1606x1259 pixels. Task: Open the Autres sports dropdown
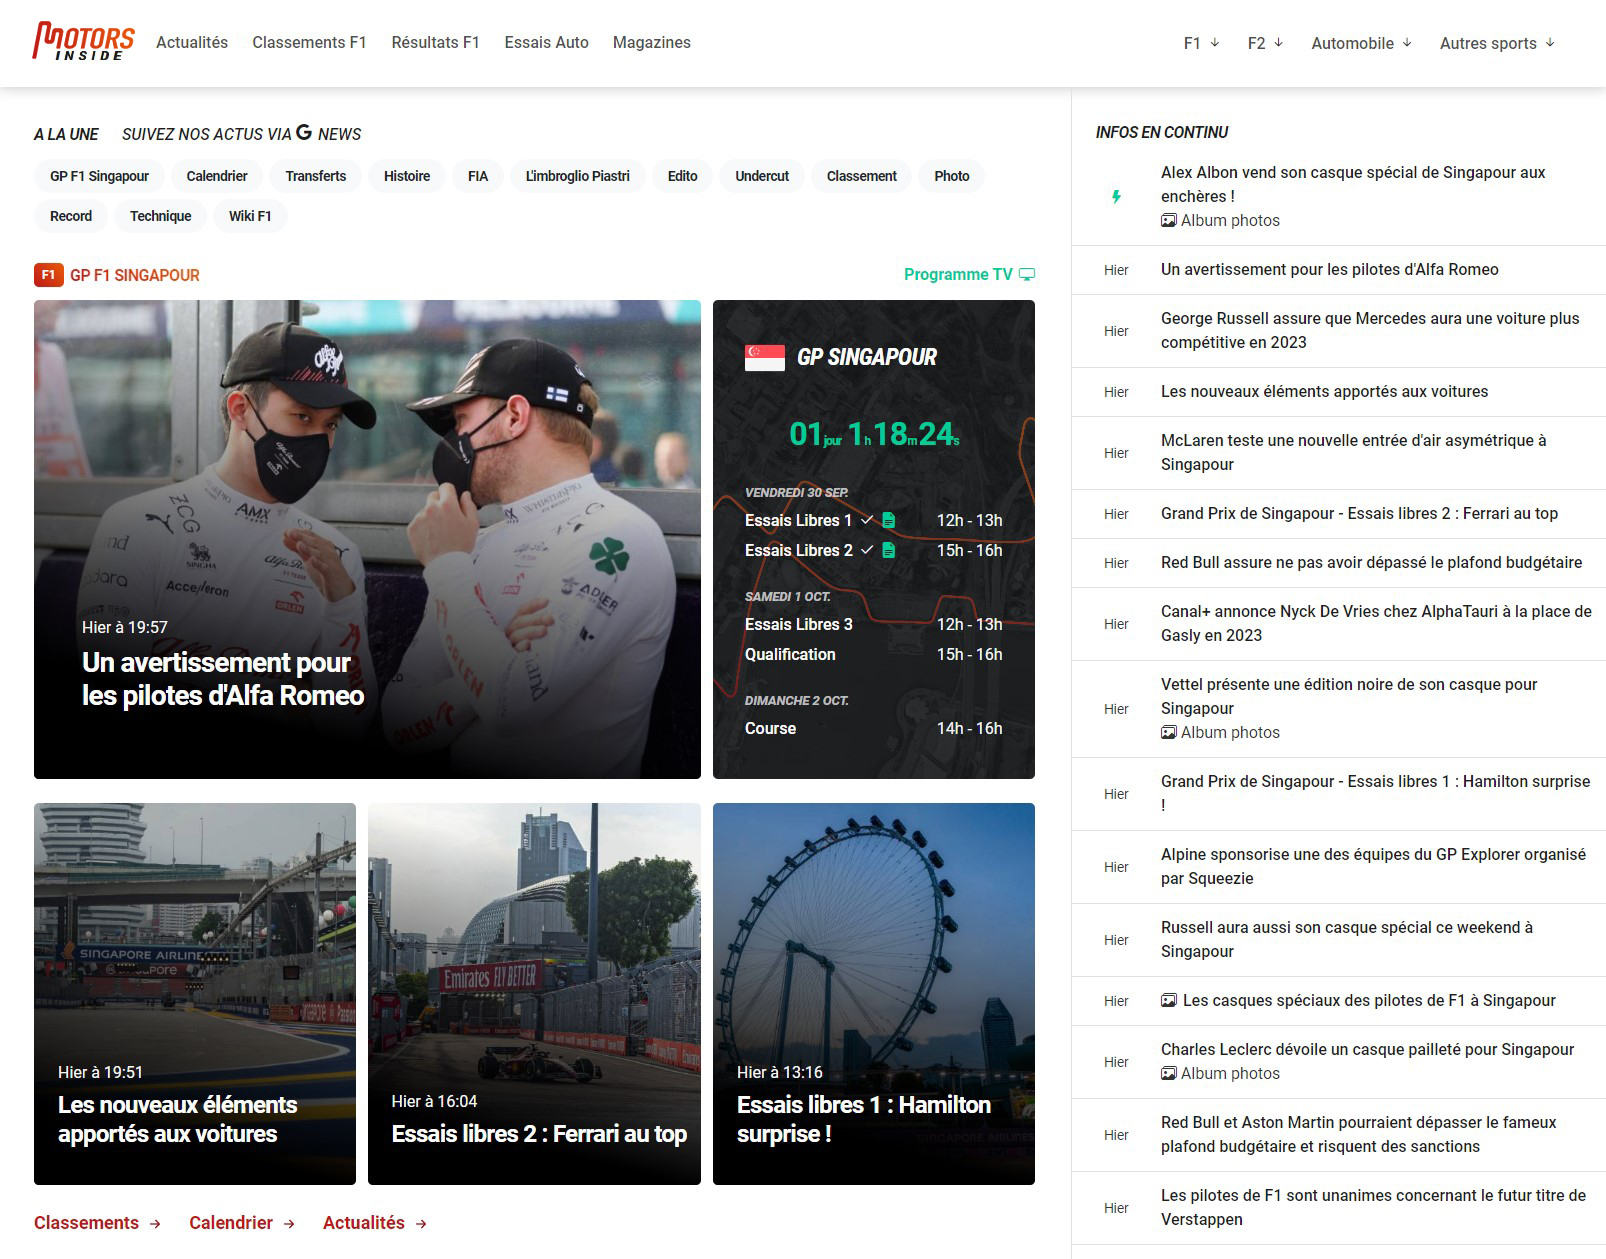1497,43
